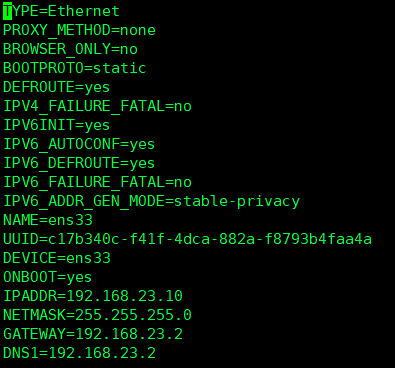Click the IPV6_AUTOCONF=yes entry
Screen dimensions: 395x368
click(x=79, y=144)
